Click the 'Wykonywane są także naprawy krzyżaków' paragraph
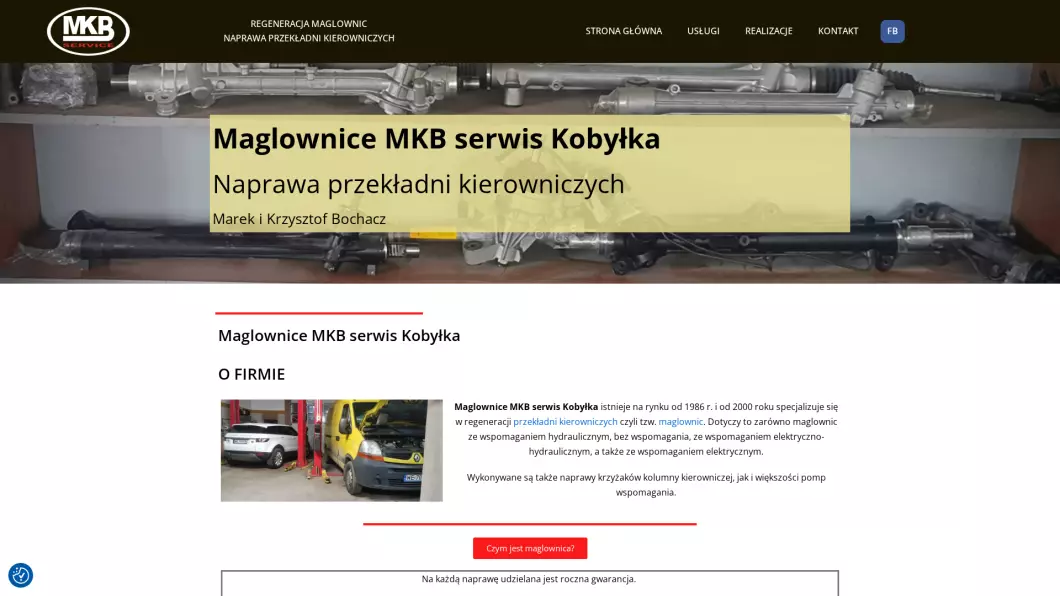 pyautogui.click(x=646, y=485)
